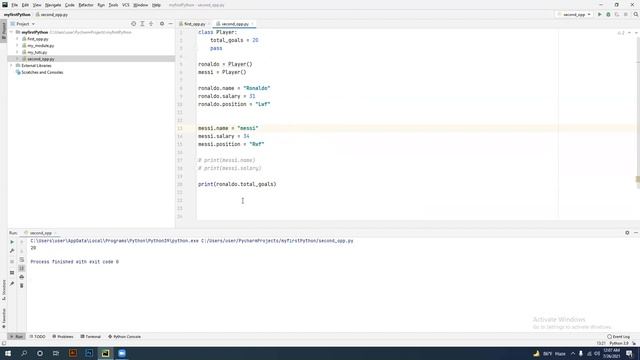Expand first_app.py node in tree
640x360 pixels.
[18, 39]
